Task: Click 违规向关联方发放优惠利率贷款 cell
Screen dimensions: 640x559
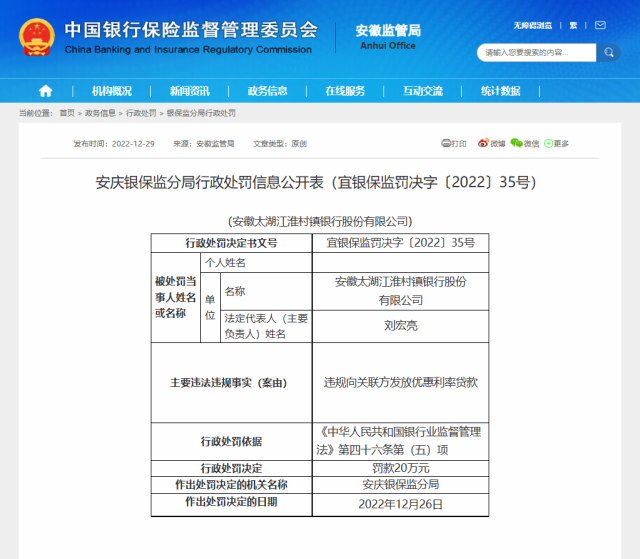Action: tap(400, 383)
